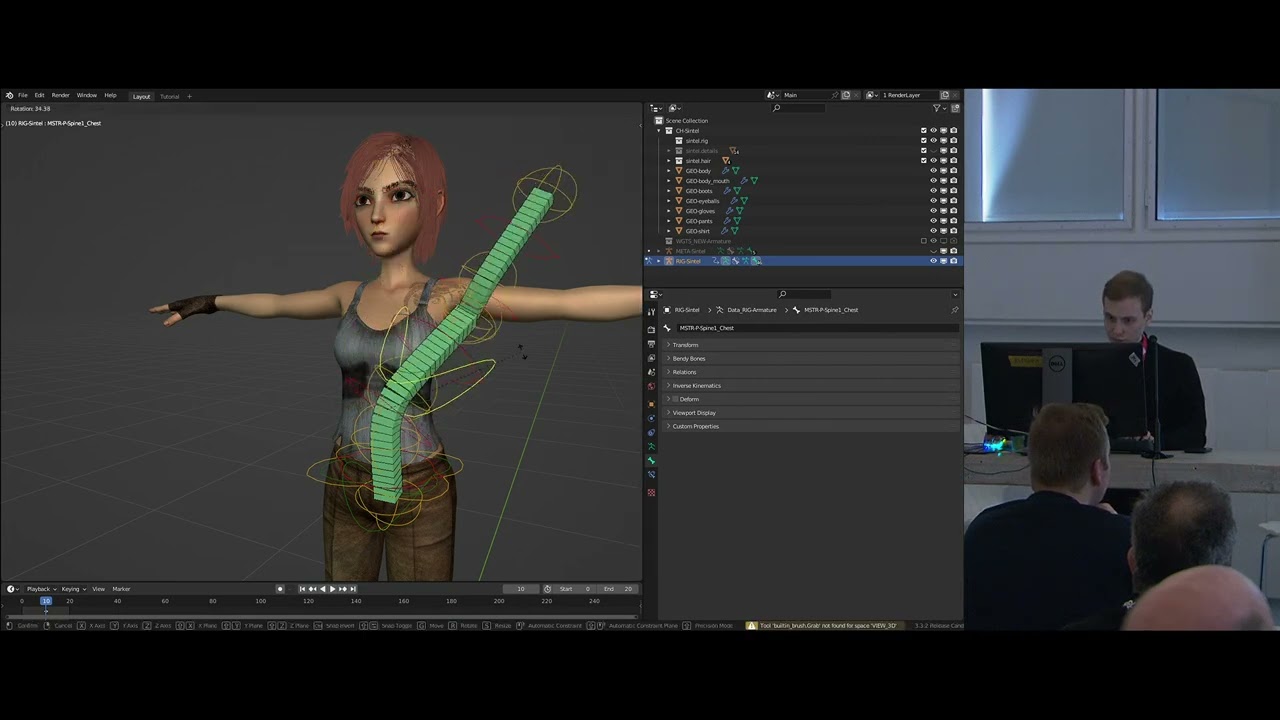Viewport: 1280px width, 720px height.
Task: Expand the GEO-shirt object
Action: click(668, 231)
